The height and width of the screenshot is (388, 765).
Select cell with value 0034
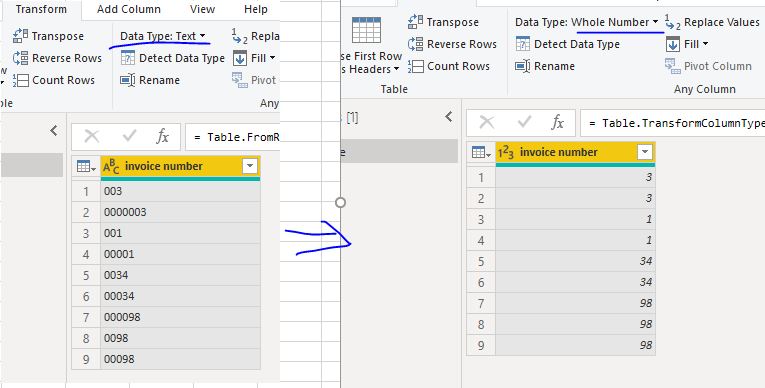[181, 275]
